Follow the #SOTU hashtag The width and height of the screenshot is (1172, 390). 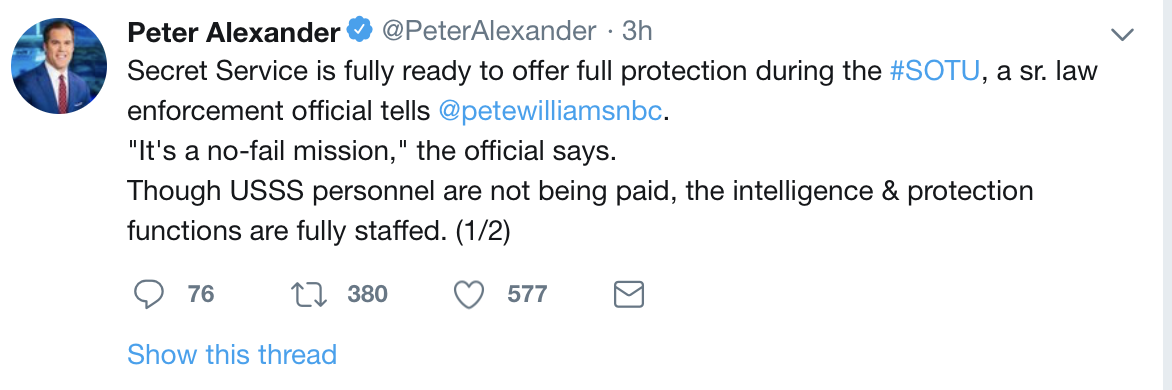pyautogui.click(x=934, y=72)
